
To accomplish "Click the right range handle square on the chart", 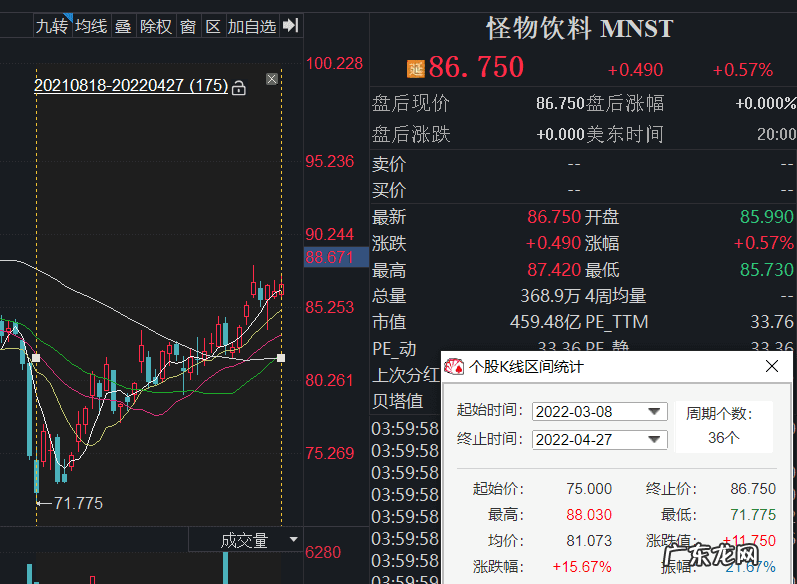I will click(281, 358).
